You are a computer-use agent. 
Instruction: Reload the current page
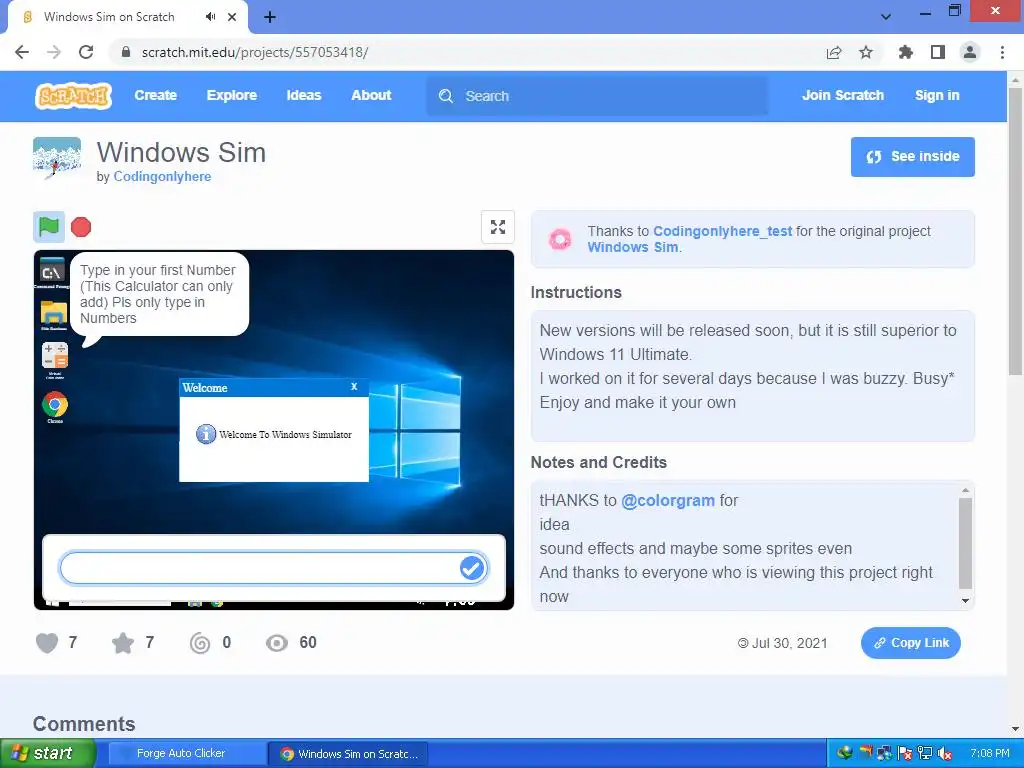pos(86,52)
